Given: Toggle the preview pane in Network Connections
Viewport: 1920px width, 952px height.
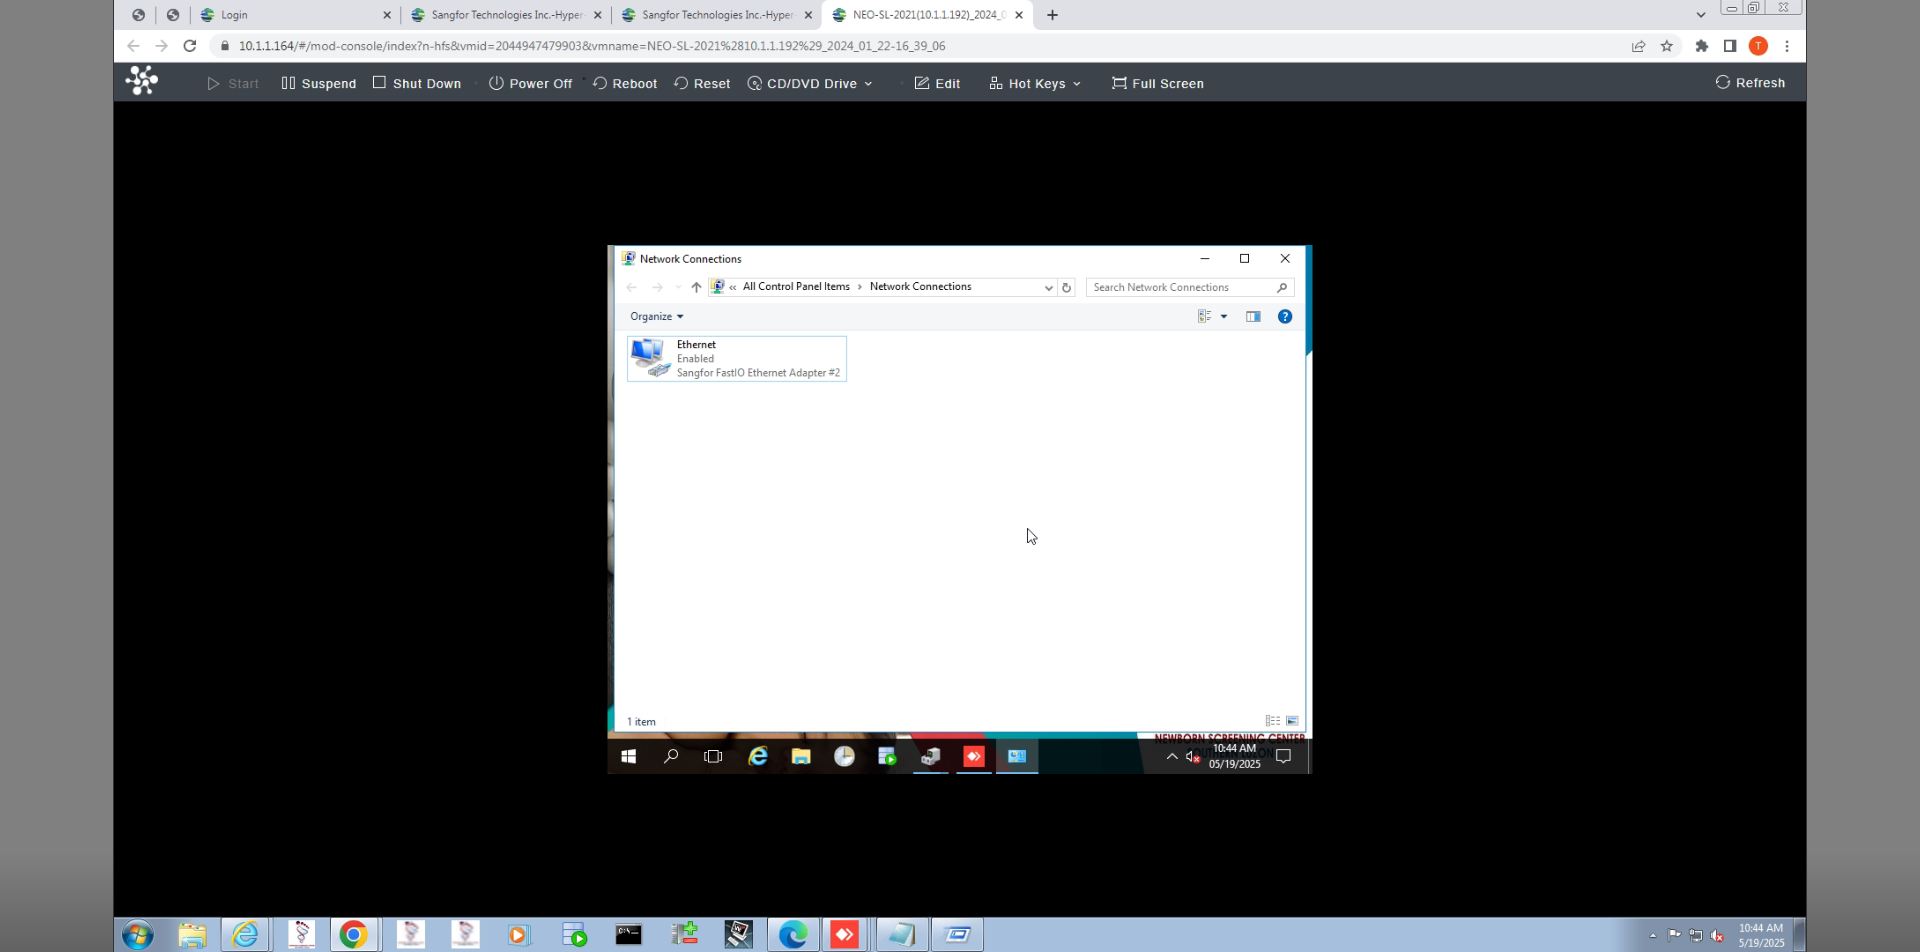Looking at the screenshot, I should click(x=1253, y=316).
